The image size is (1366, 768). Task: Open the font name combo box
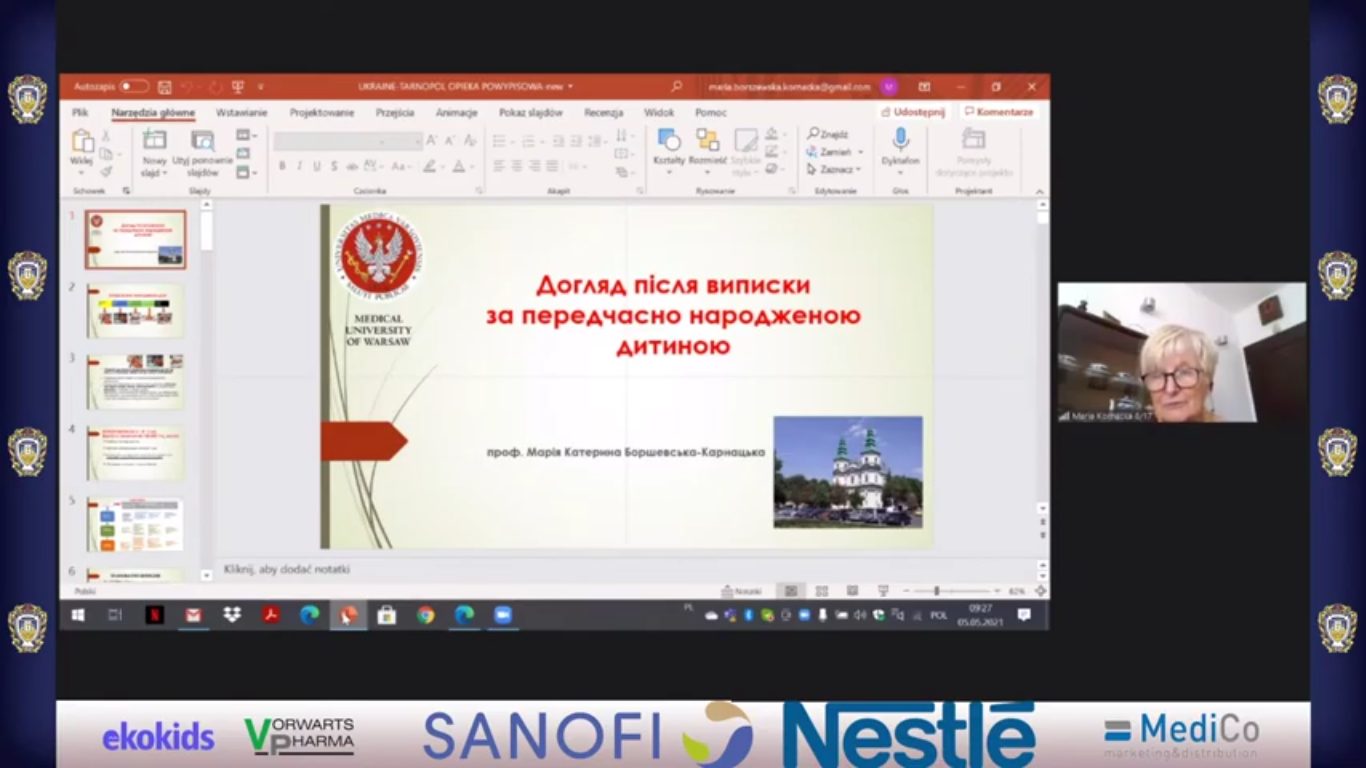[x=347, y=141]
